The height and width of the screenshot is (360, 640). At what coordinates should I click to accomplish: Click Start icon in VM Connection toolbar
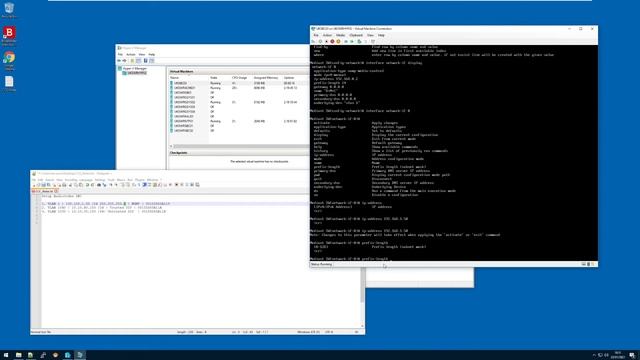click(320, 41)
